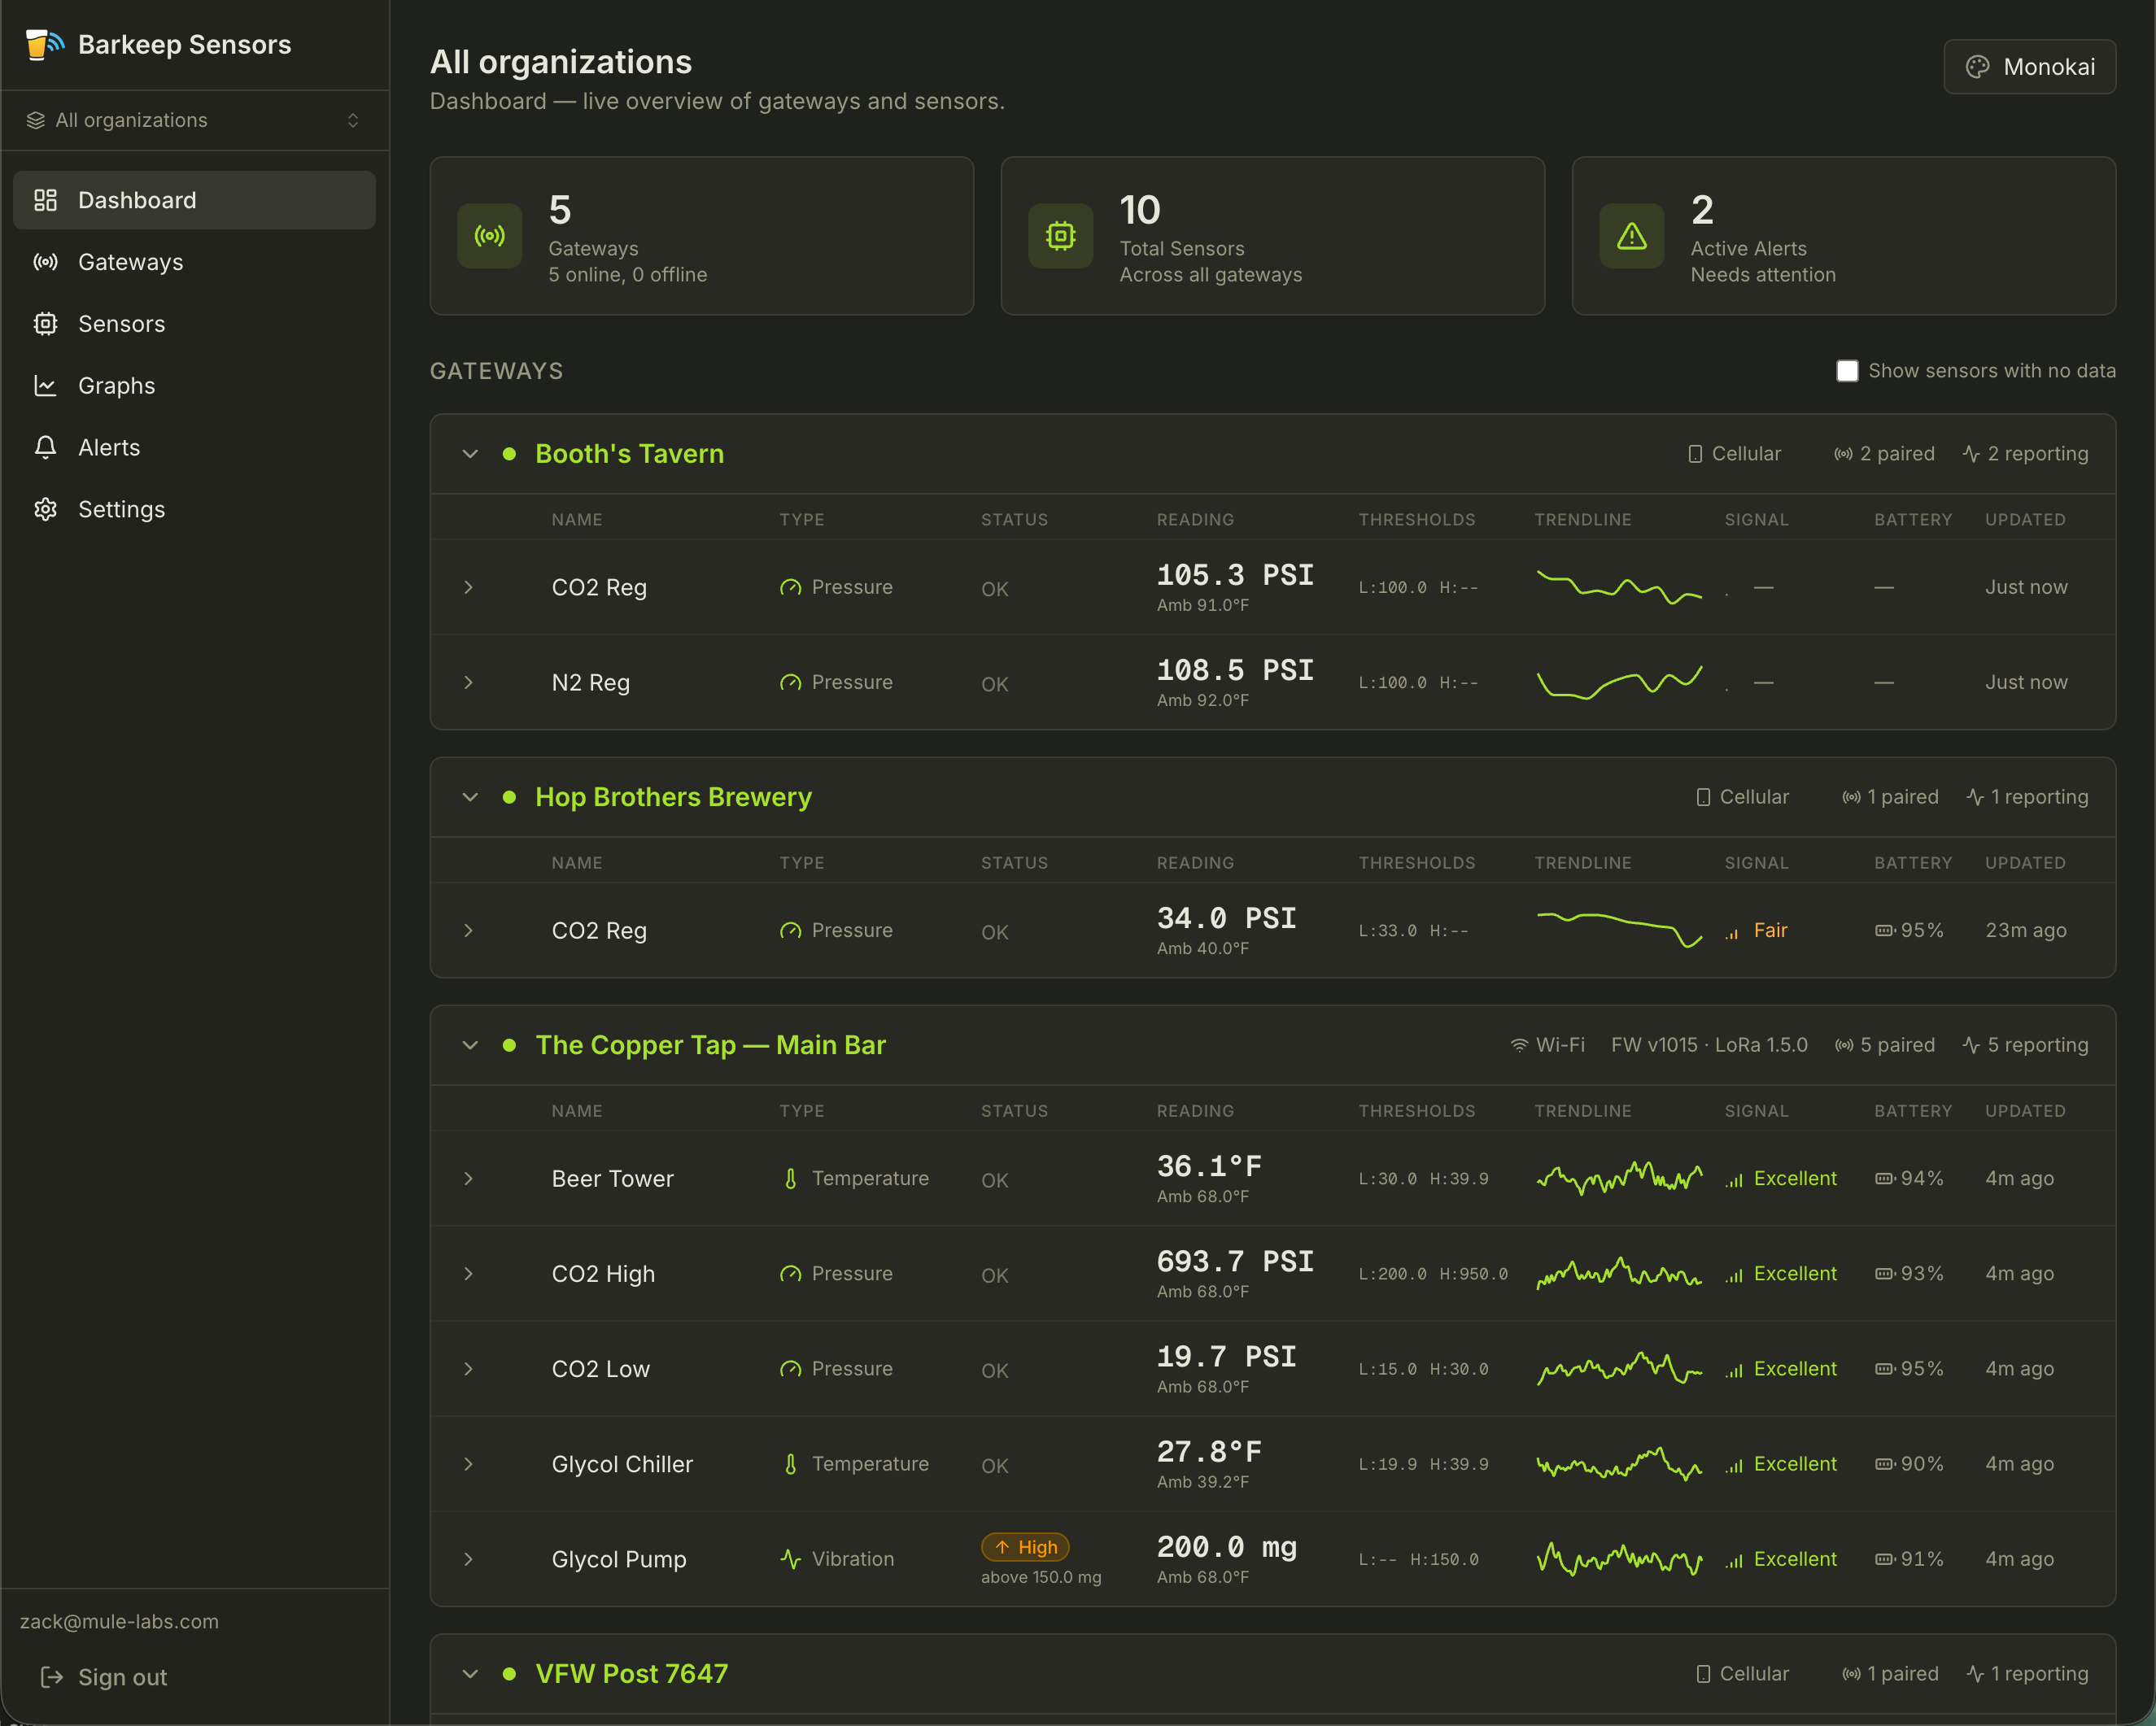Click the N2 Reg trendline sparkline
The width and height of the screenshot is (2156, 1726).
[x=1619, y=682]
